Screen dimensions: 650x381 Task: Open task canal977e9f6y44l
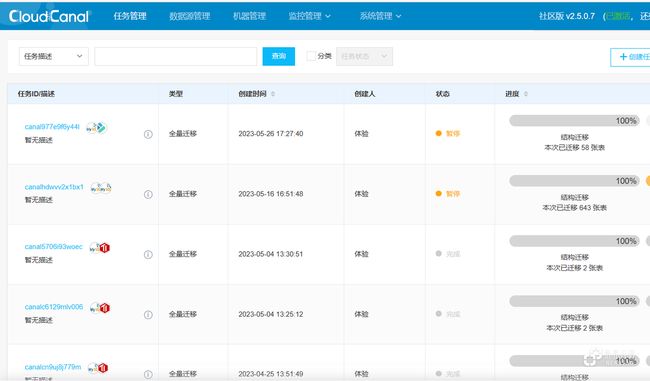(x=52, y=126)
